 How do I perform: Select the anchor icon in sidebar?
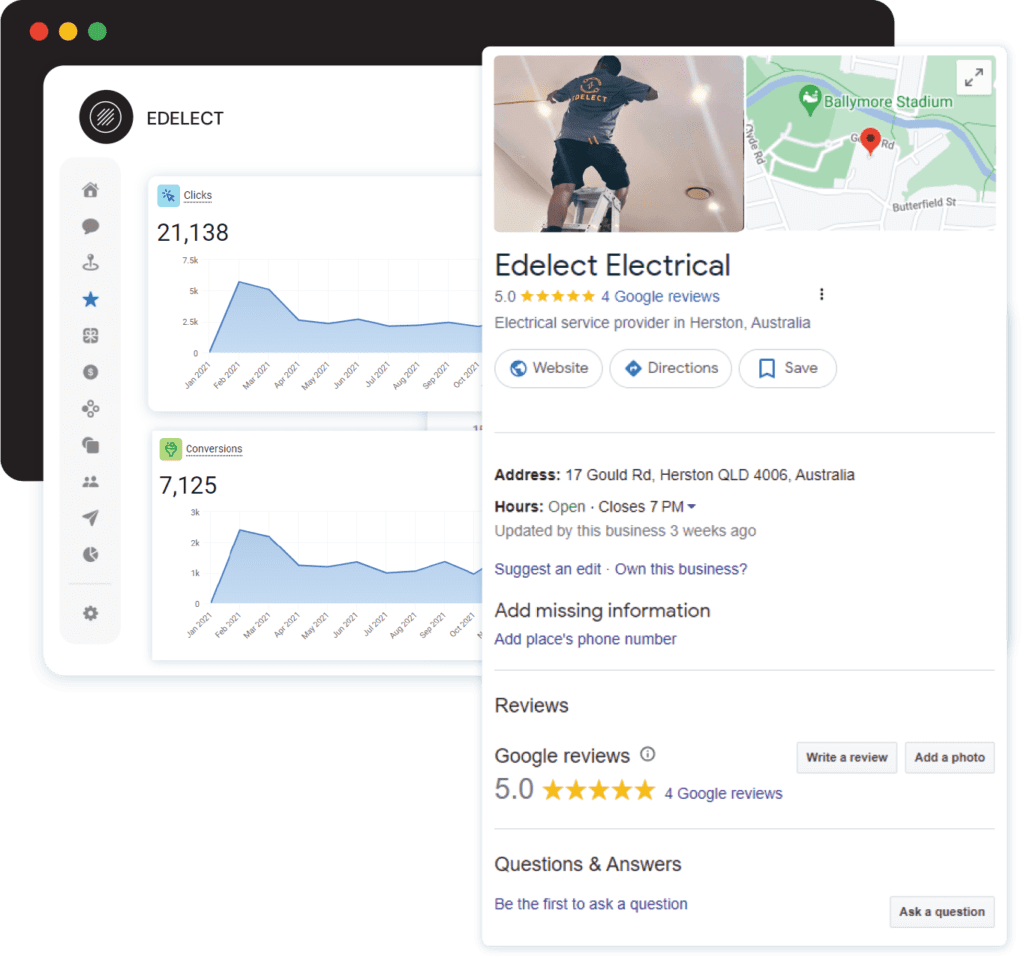coord(91,263)
